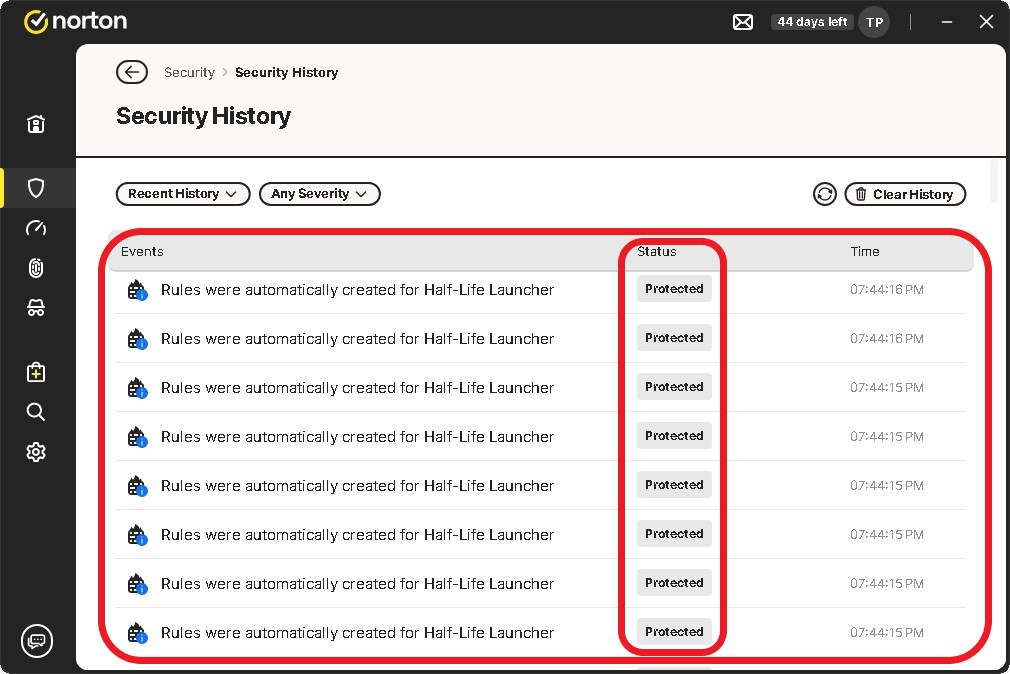Expand the Recent History dropdown

pos(183,194)
